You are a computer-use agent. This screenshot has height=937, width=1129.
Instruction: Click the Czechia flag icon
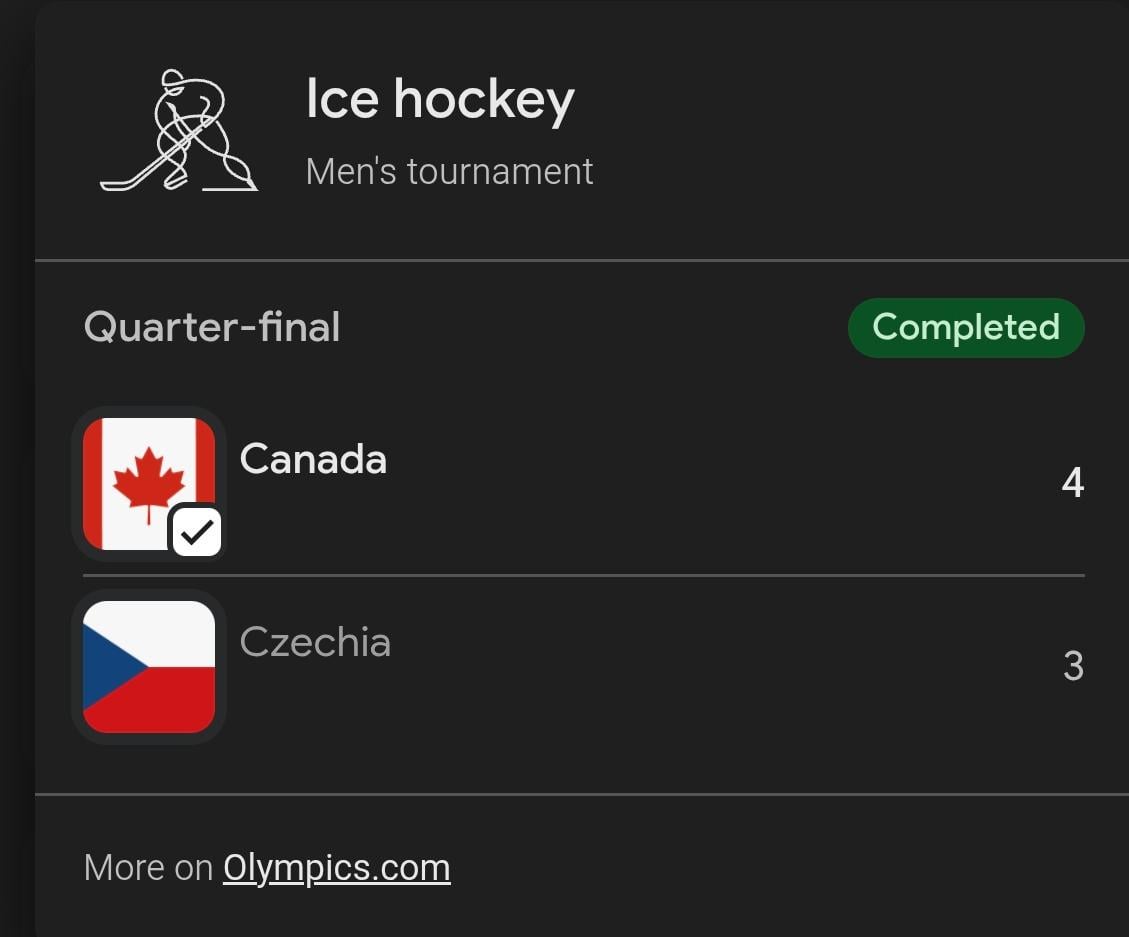pyautogui.click(x=149, y=667)
